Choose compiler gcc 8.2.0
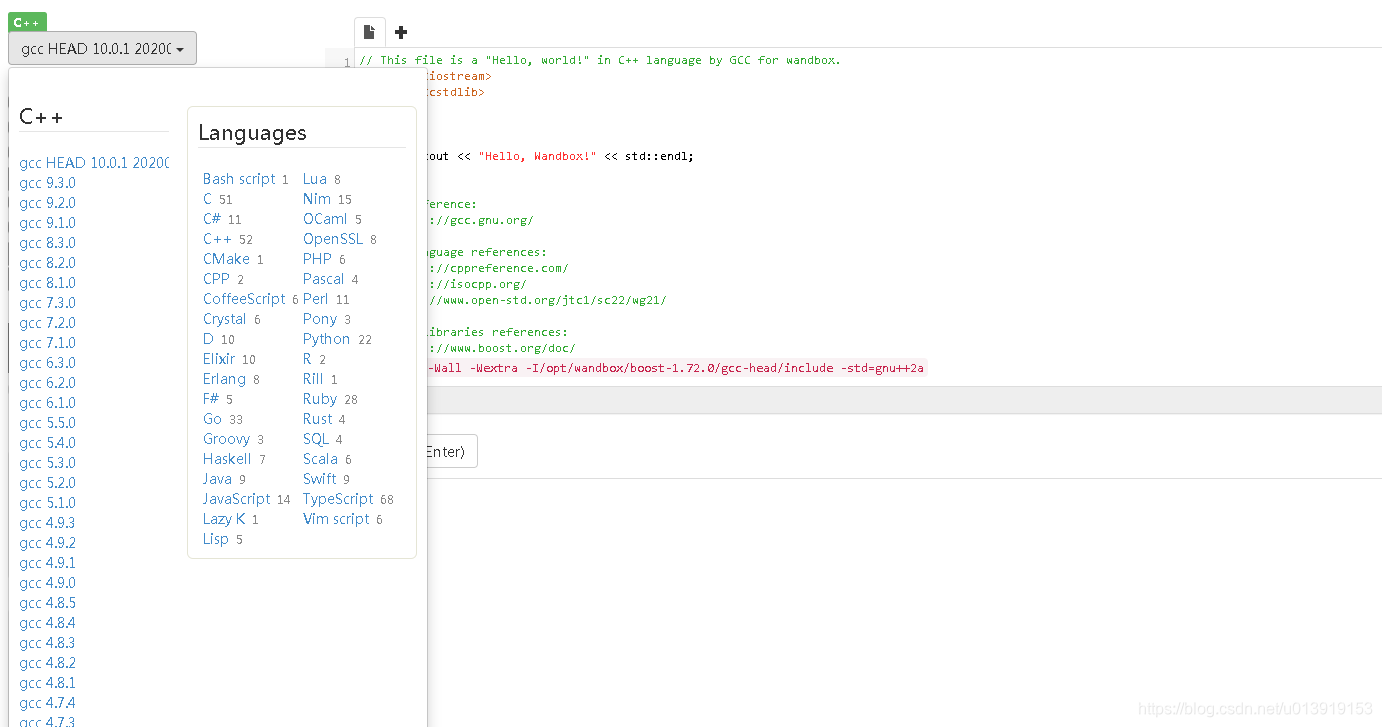Screen dimensions: 1382x727 [x=47, y=263]
